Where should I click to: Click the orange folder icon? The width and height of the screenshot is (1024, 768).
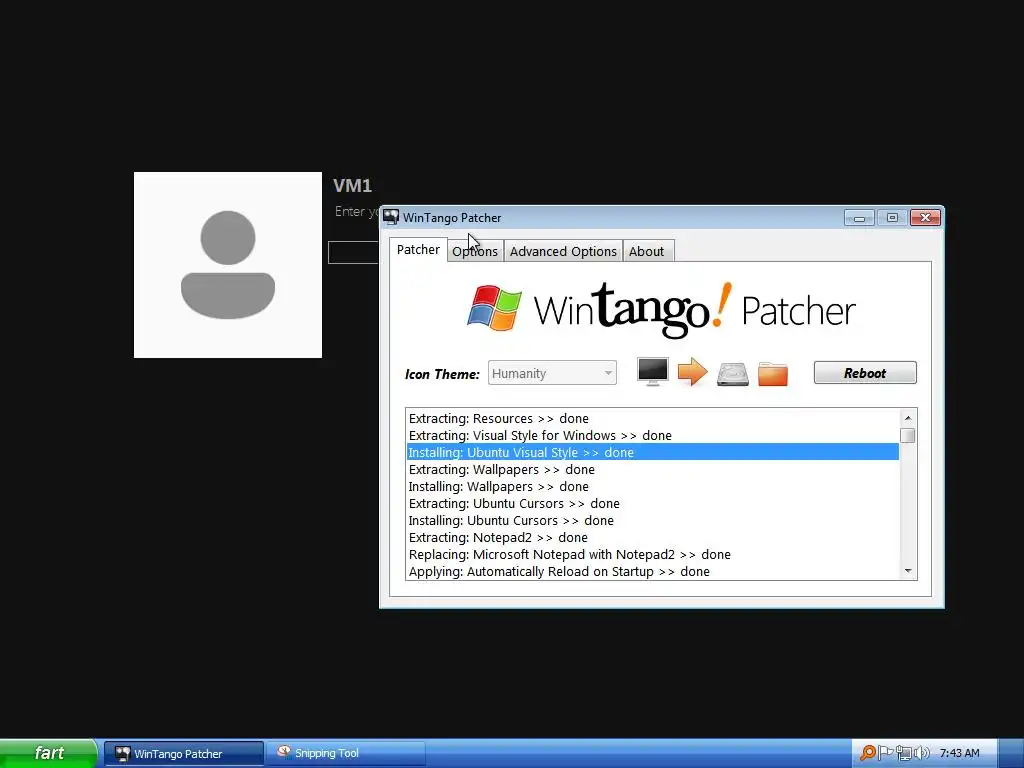click(773, 374)
